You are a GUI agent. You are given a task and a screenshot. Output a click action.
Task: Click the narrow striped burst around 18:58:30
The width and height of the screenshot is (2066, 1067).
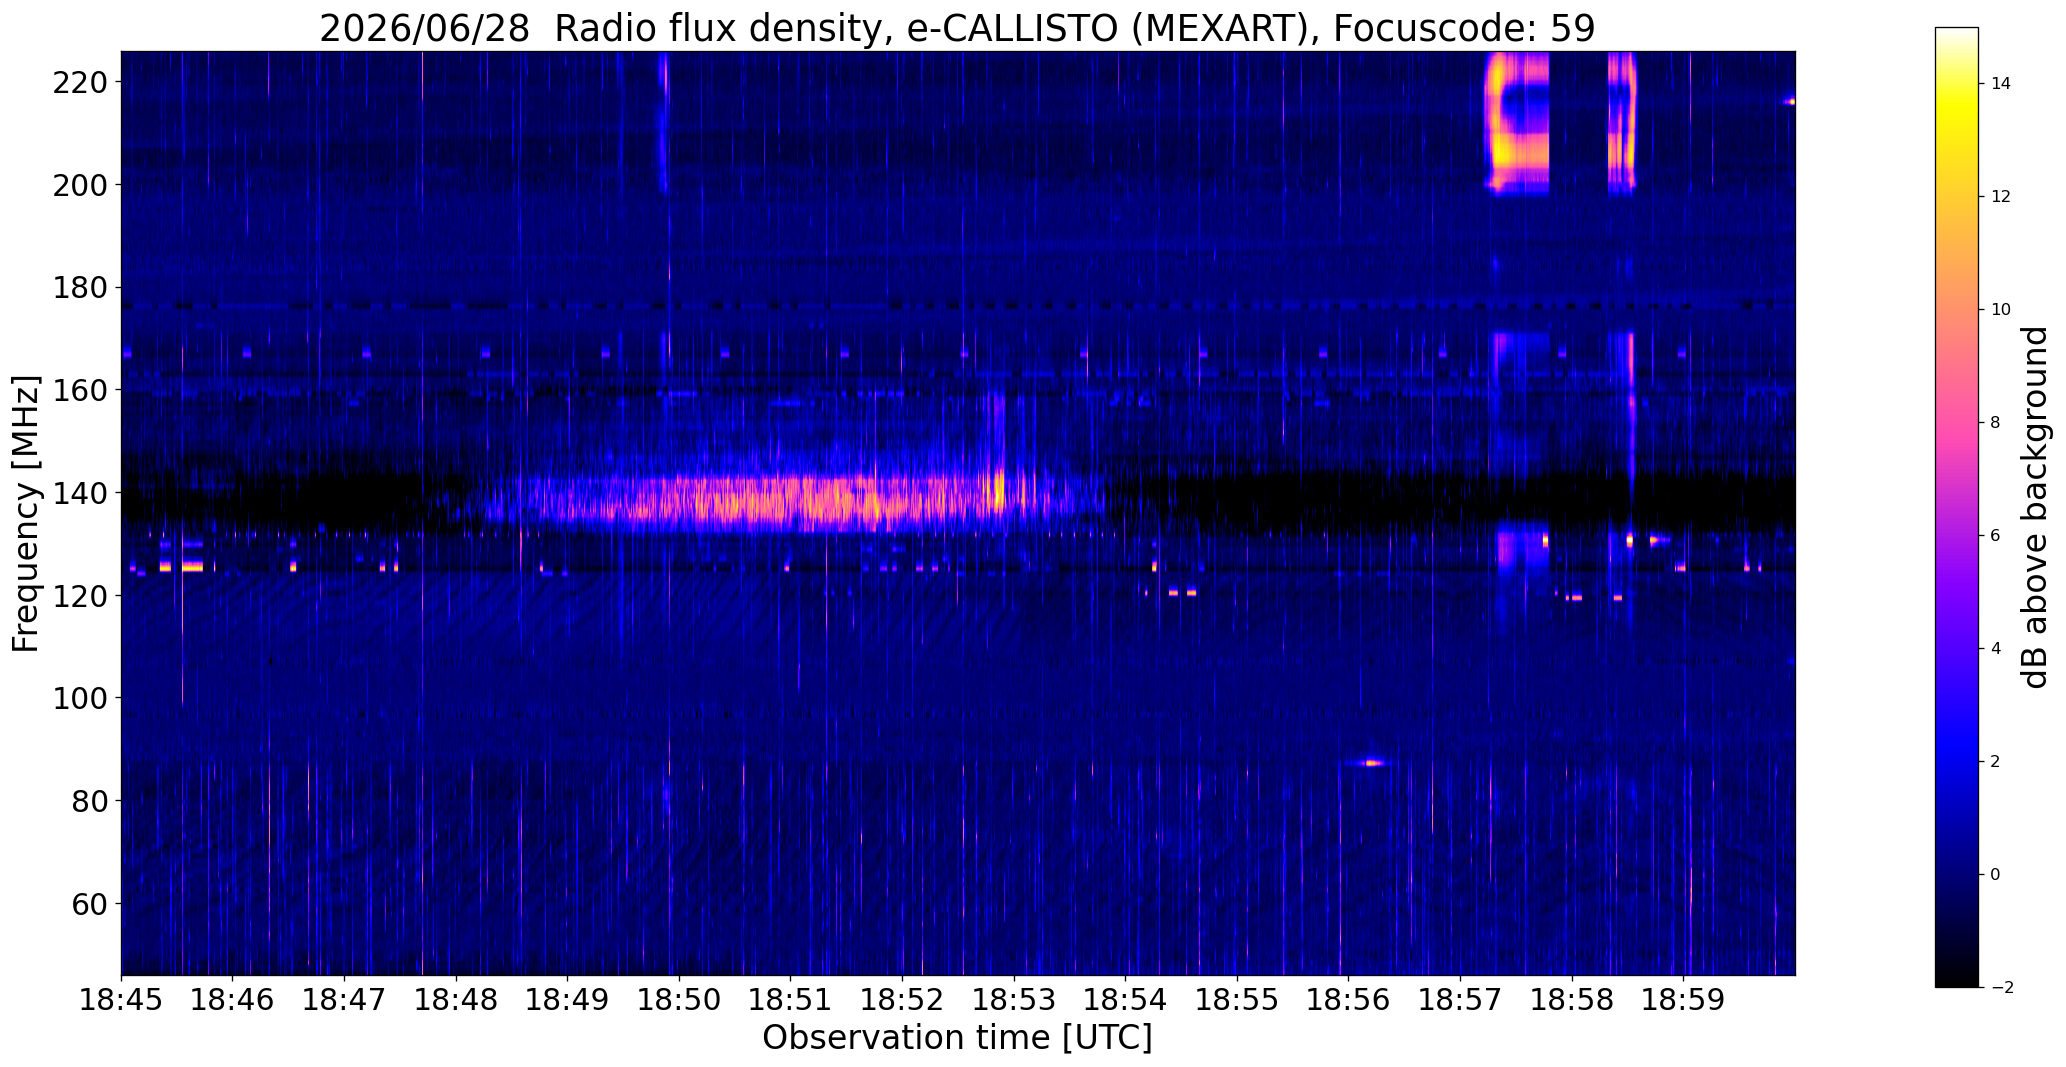pyautogui.click(x=1621, y=122)
